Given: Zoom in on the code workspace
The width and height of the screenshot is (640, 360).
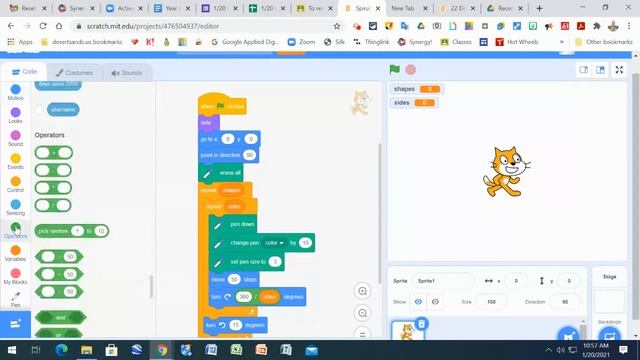Looking at the screenshot, I should (362, 291).
